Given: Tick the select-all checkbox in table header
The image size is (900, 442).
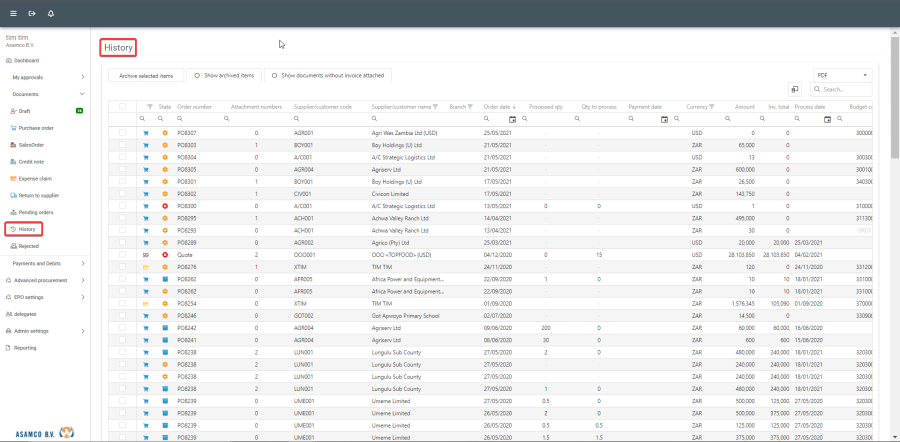Looking at the screenshot, I should click(123, 106).
